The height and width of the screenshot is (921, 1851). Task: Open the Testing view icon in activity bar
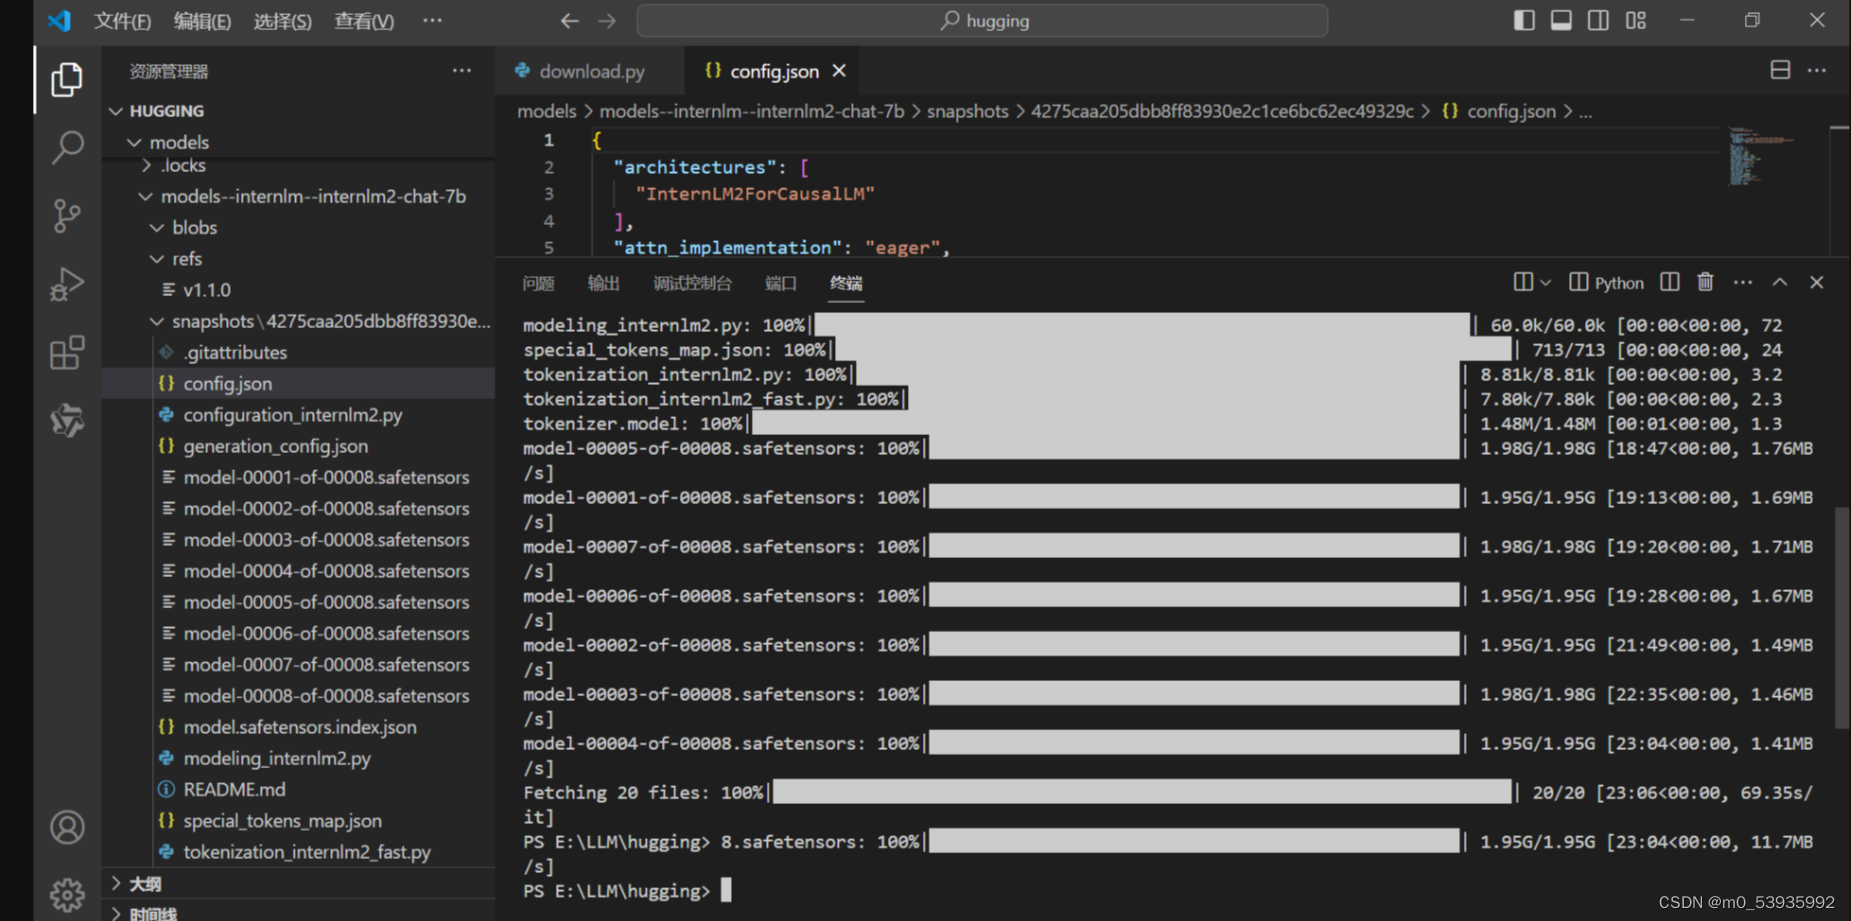coord(67,420)
